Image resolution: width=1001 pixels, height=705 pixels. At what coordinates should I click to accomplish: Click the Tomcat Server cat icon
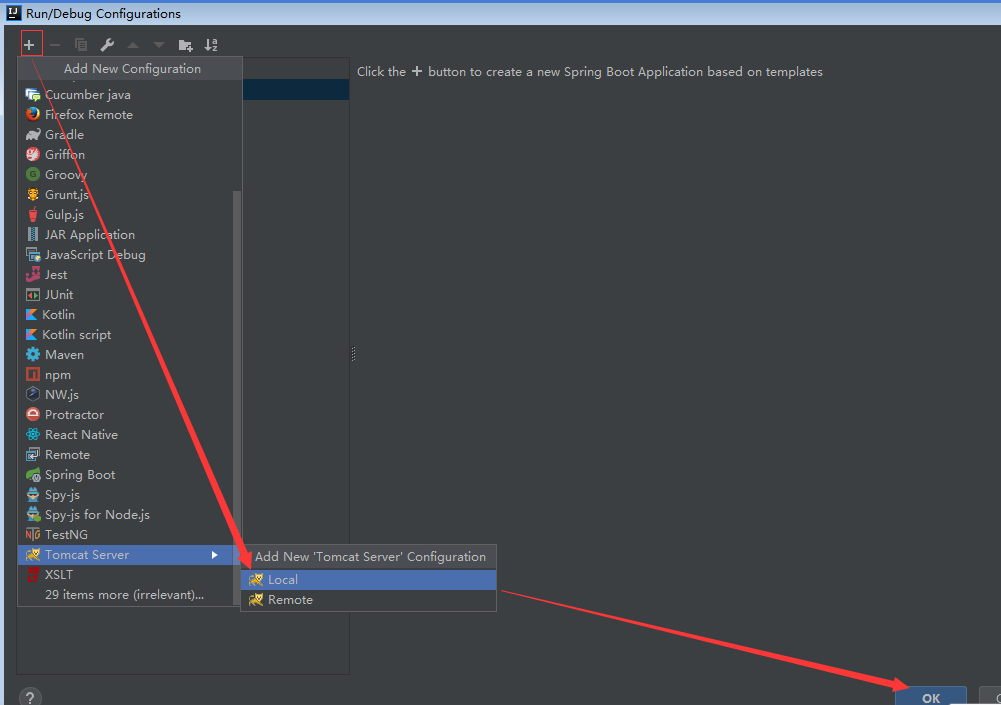point(33,555)
